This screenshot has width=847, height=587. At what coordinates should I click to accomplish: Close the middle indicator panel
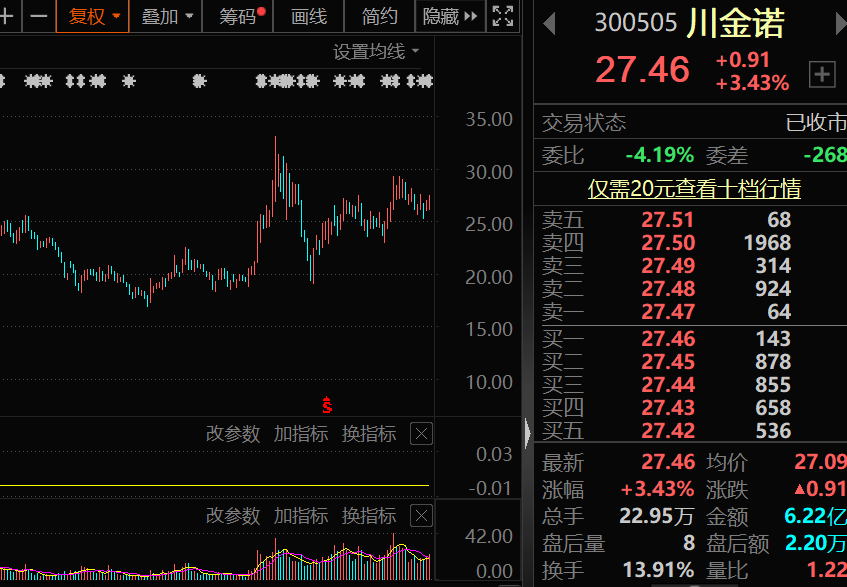422,434
